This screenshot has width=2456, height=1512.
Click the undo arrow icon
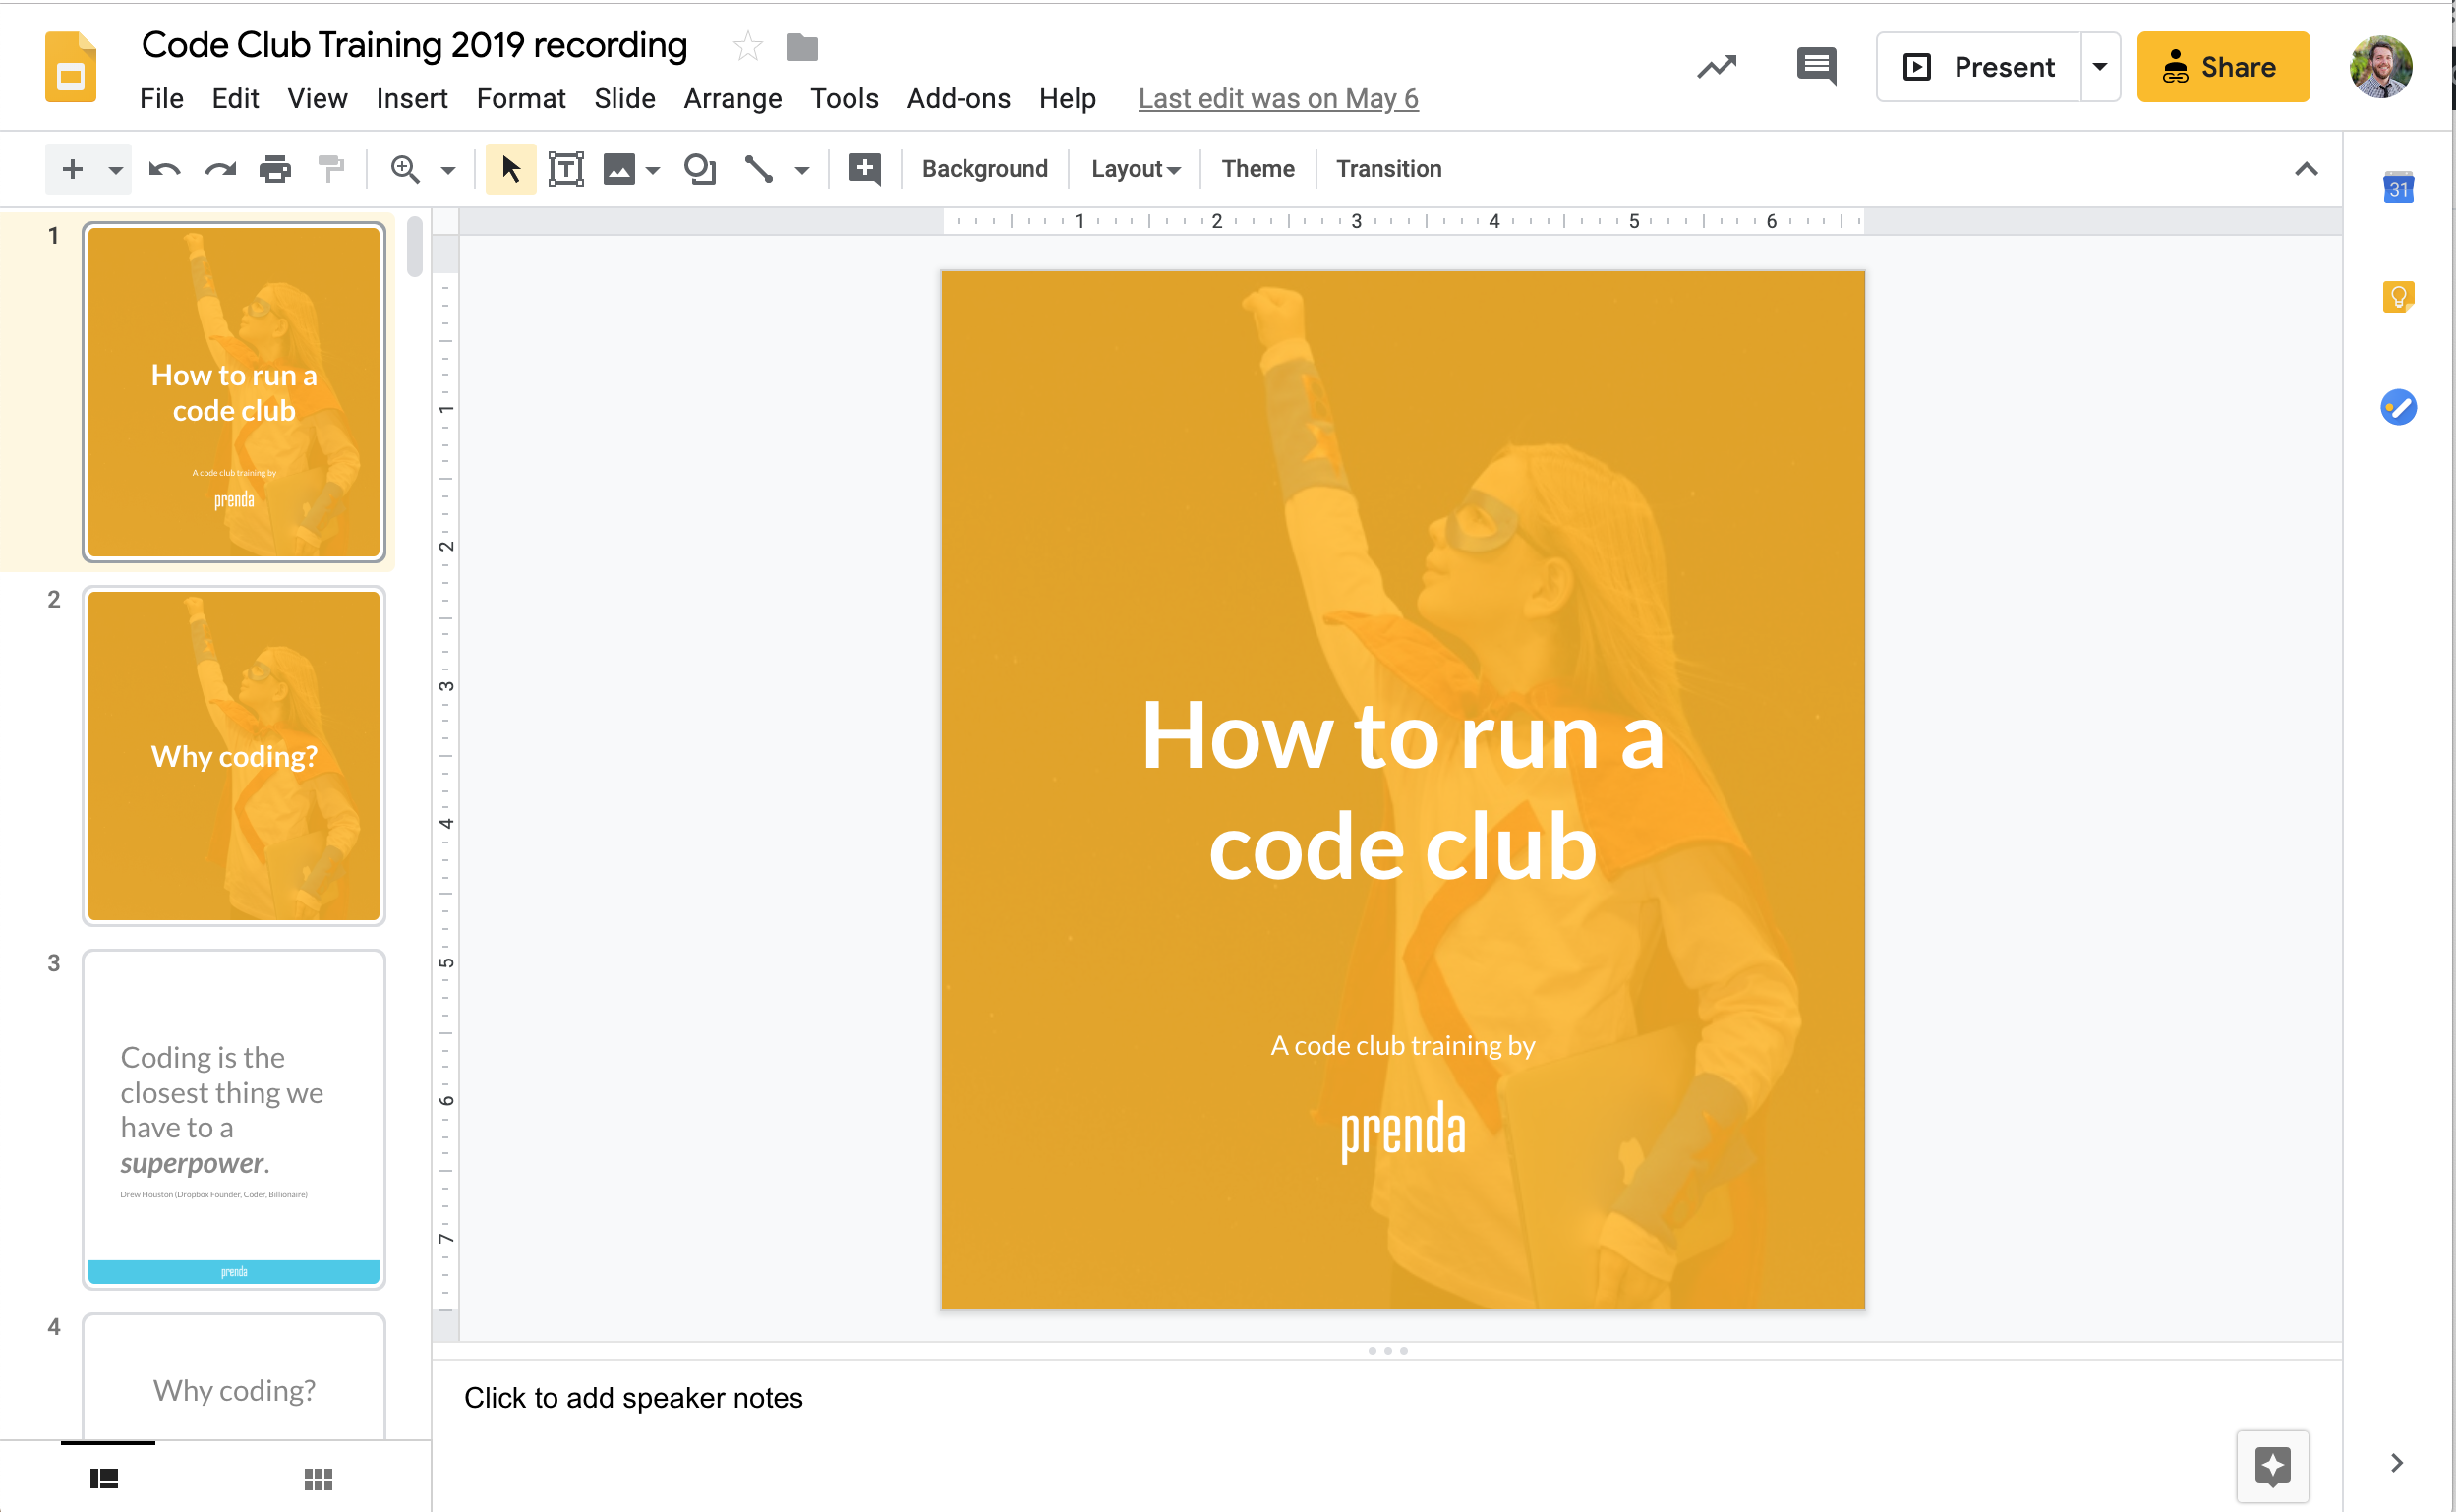(x=164, y=169)
